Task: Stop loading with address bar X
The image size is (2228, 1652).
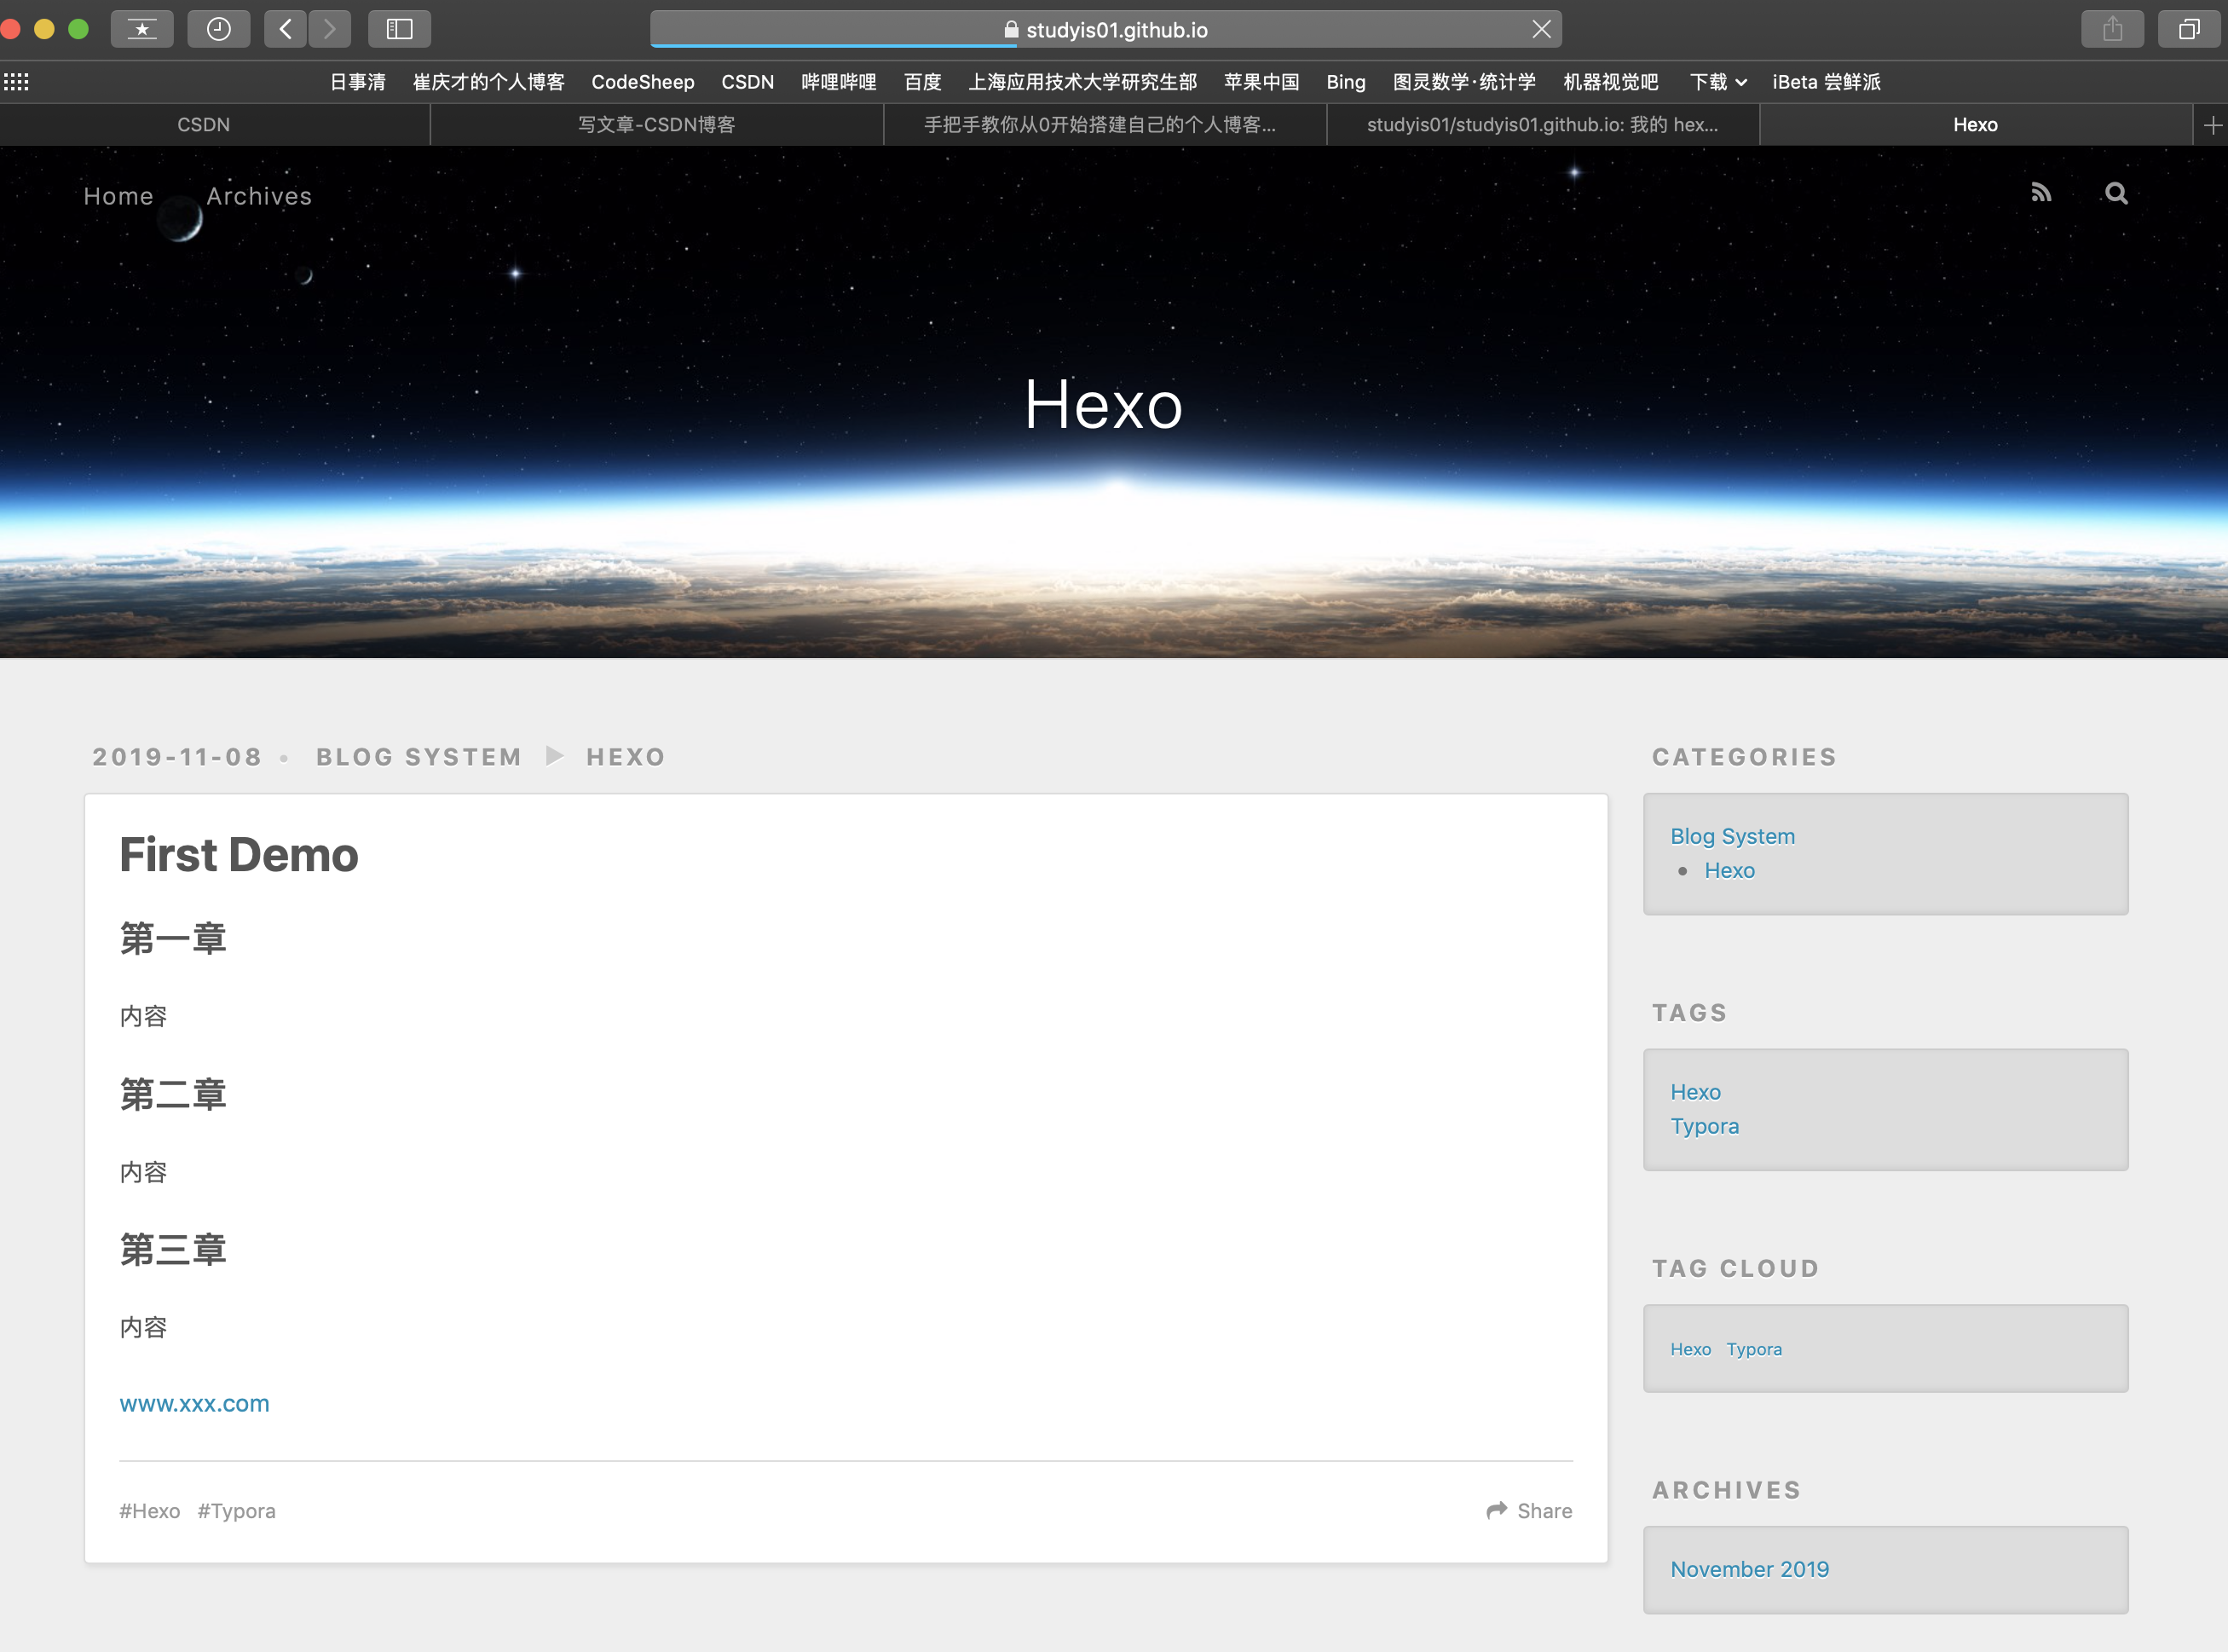Action: [x=1541, y=29]
